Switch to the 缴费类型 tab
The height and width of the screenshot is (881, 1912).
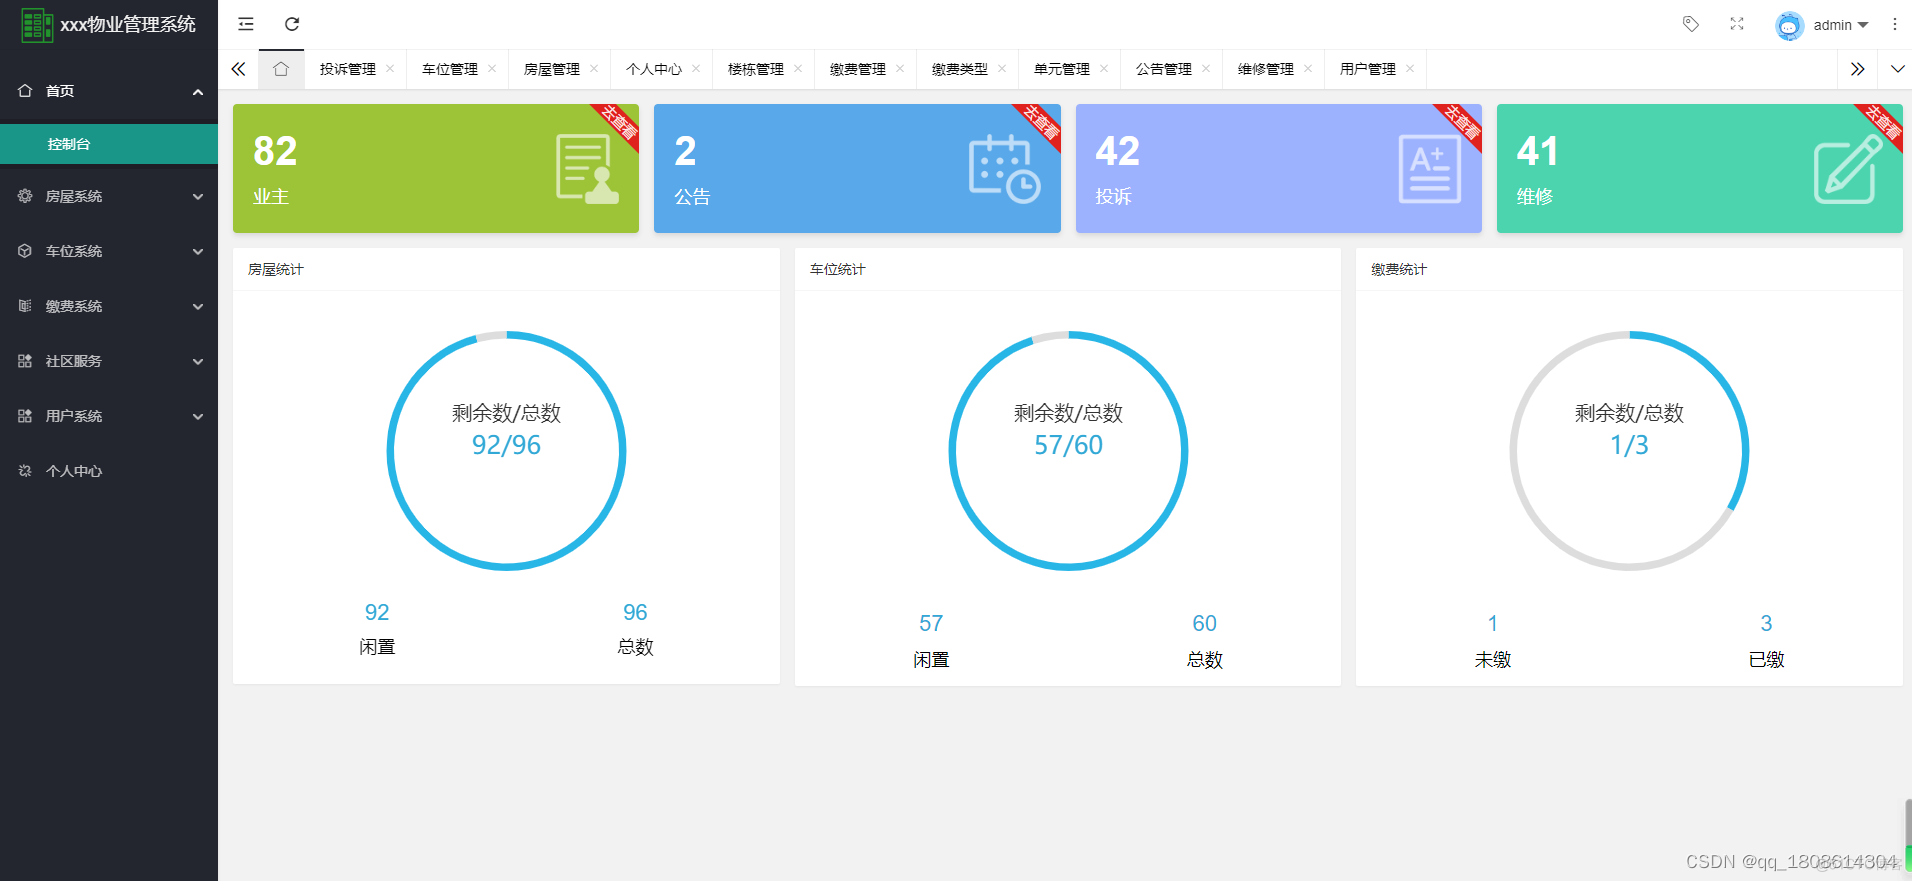click(x=960, y=69)
